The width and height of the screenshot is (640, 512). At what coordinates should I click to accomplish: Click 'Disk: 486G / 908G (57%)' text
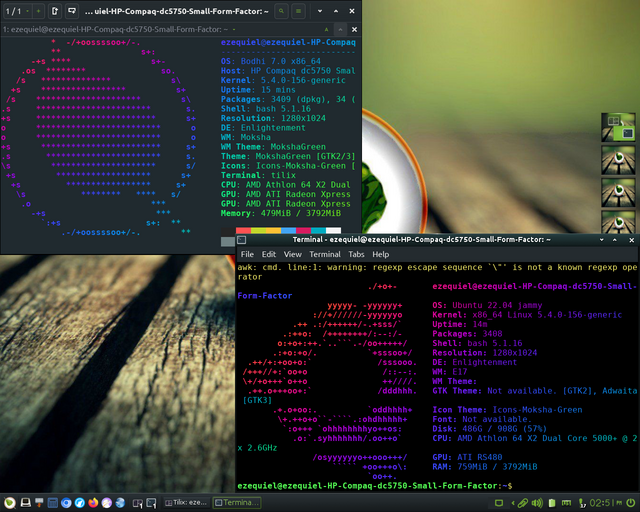pyautogui.click(x=489, y=429)
